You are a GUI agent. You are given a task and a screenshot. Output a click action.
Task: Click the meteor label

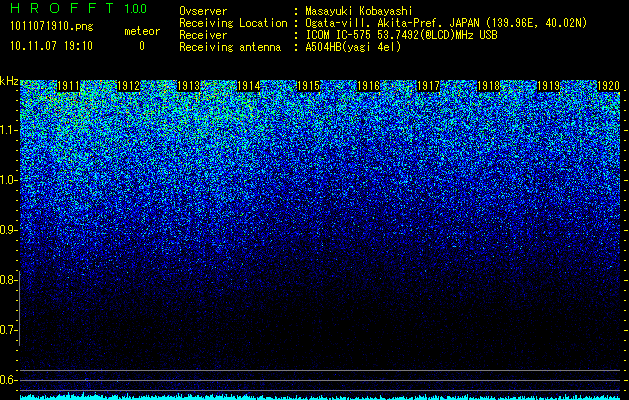click(x=142, y=31)
